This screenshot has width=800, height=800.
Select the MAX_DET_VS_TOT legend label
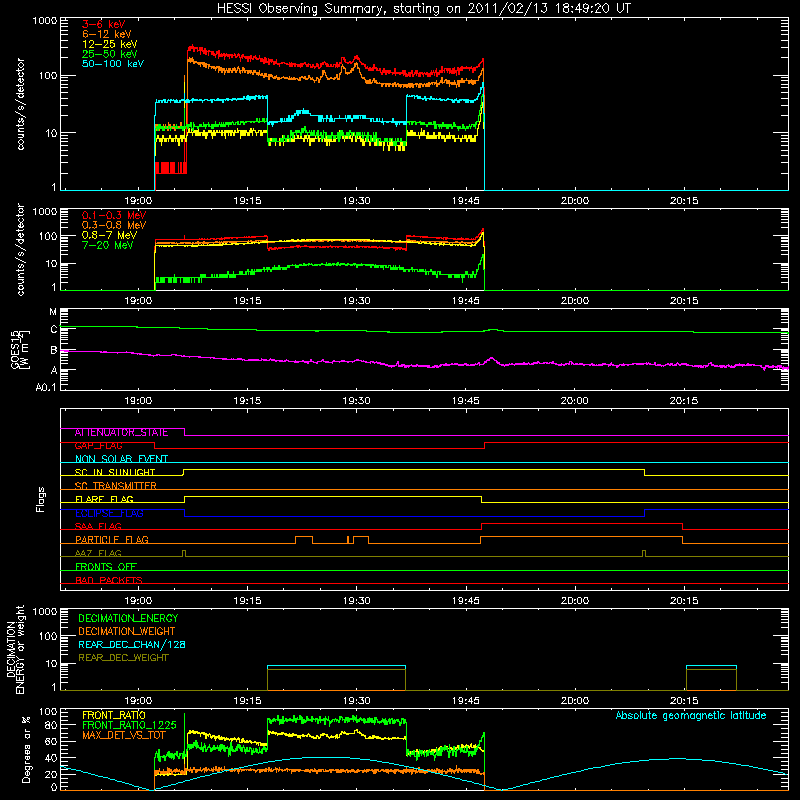[x=124, y=735]
